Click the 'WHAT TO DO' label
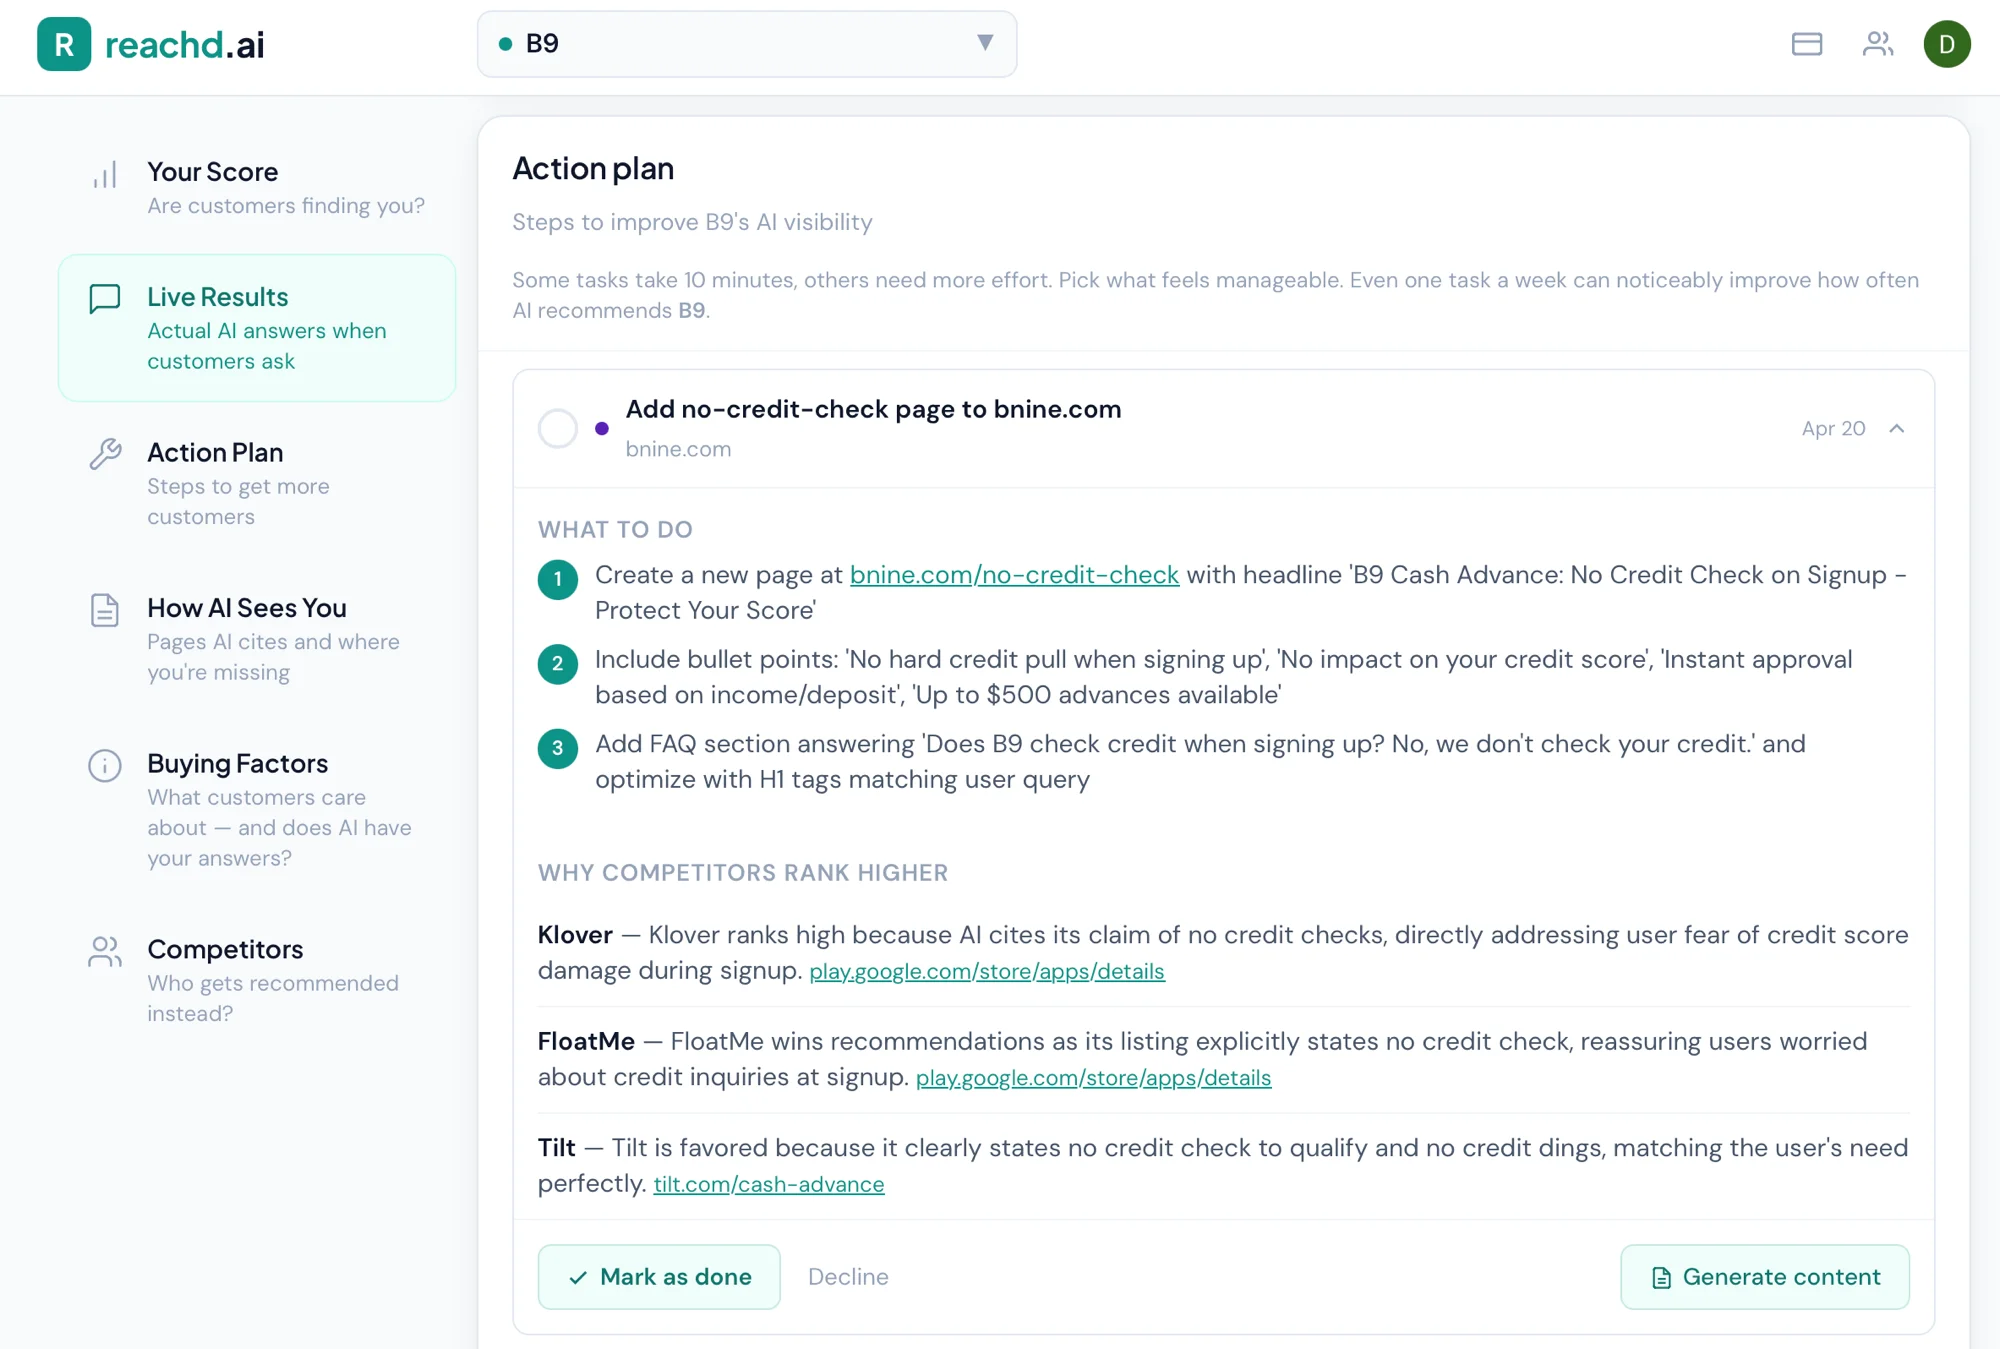The height and width of the screenshot is (1349, 2000). (x=615, y=529)
